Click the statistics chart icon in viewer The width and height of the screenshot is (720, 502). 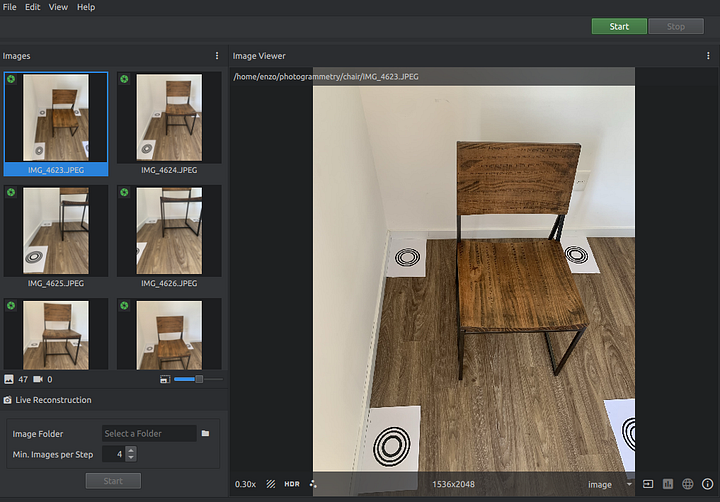pos(668,485)
